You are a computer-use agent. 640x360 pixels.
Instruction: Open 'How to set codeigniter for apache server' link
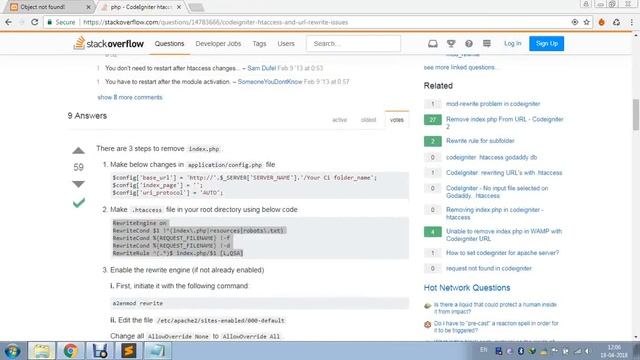click(502, 253)
